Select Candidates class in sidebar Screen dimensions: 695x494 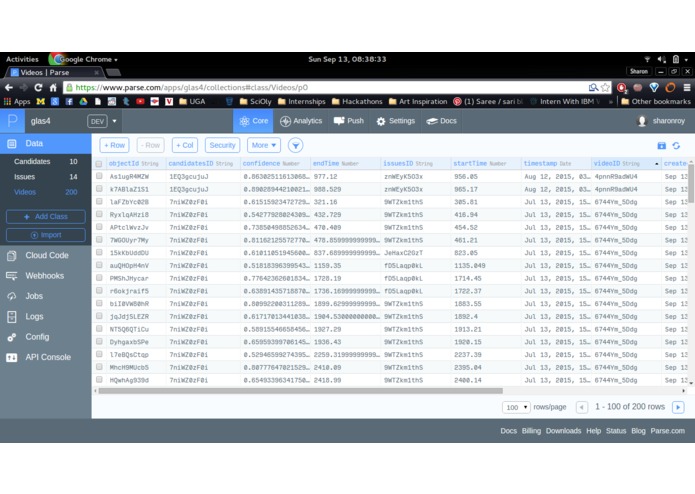coord(46,162)
